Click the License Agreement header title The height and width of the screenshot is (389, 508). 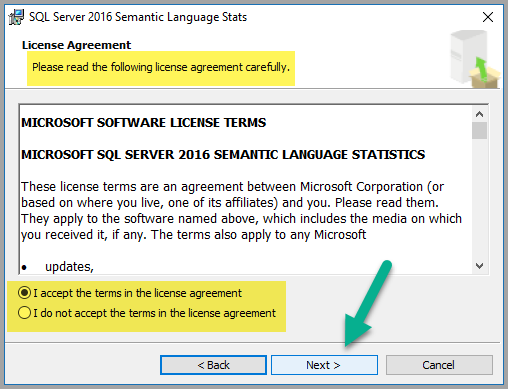pyautogui.click(x=76, y=45)
